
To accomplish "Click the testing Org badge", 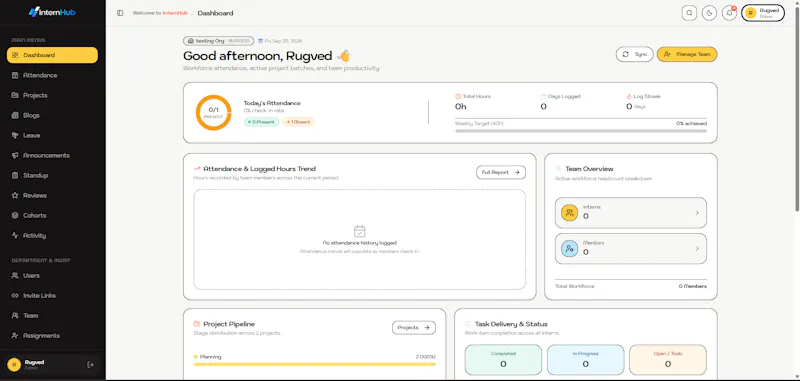I will (218, 41).
